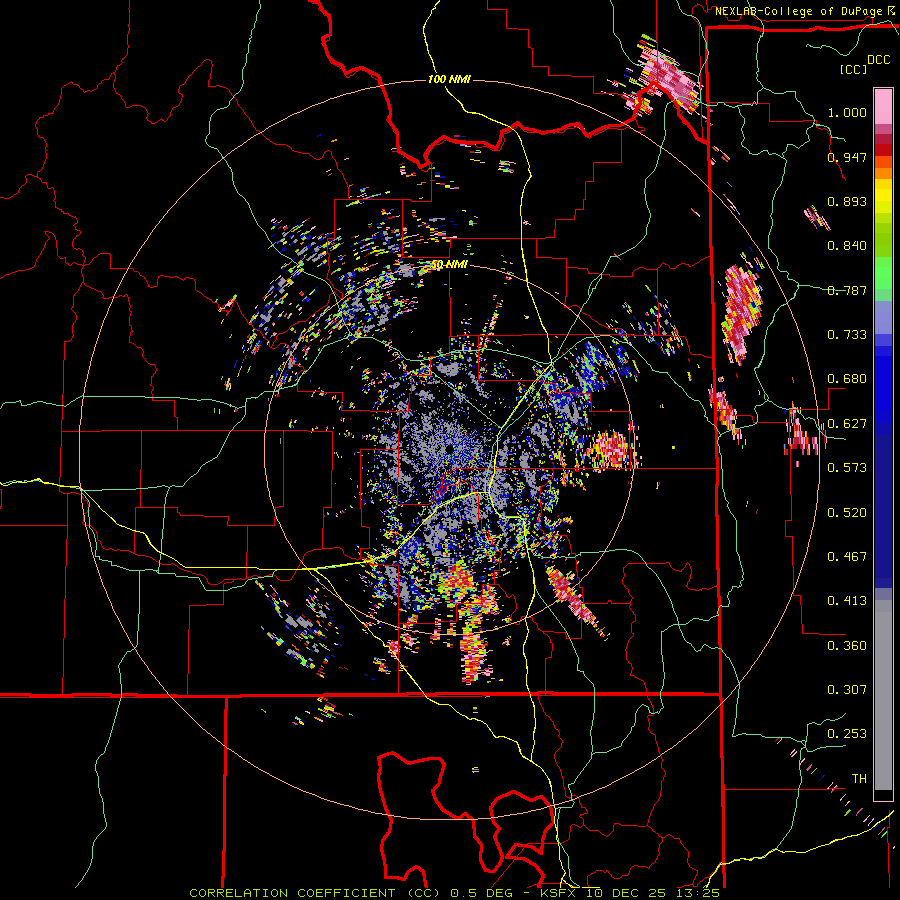Screen dimensions: 900x900
Task: Click the 50 NMI range ring label
Action: [449, 264]
